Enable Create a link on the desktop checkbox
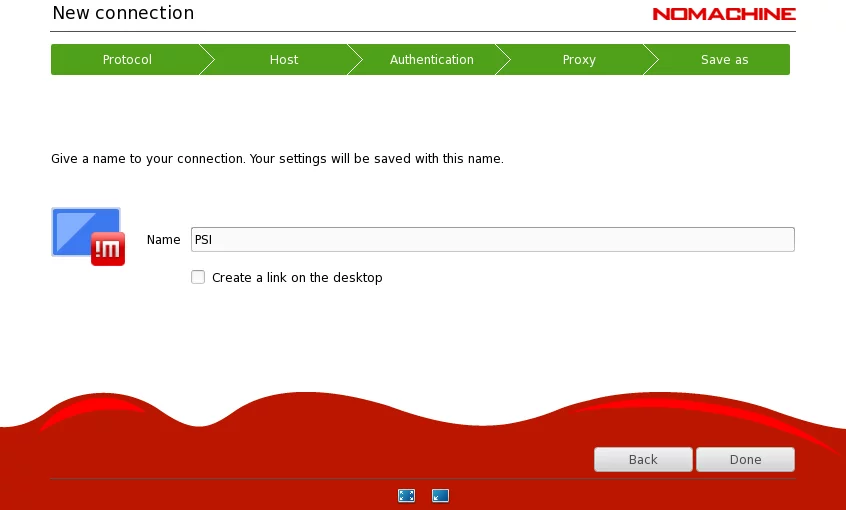Image resolution: width=846 pixels, height=510 pixels. pyautogui.click(x=198, y=277)
